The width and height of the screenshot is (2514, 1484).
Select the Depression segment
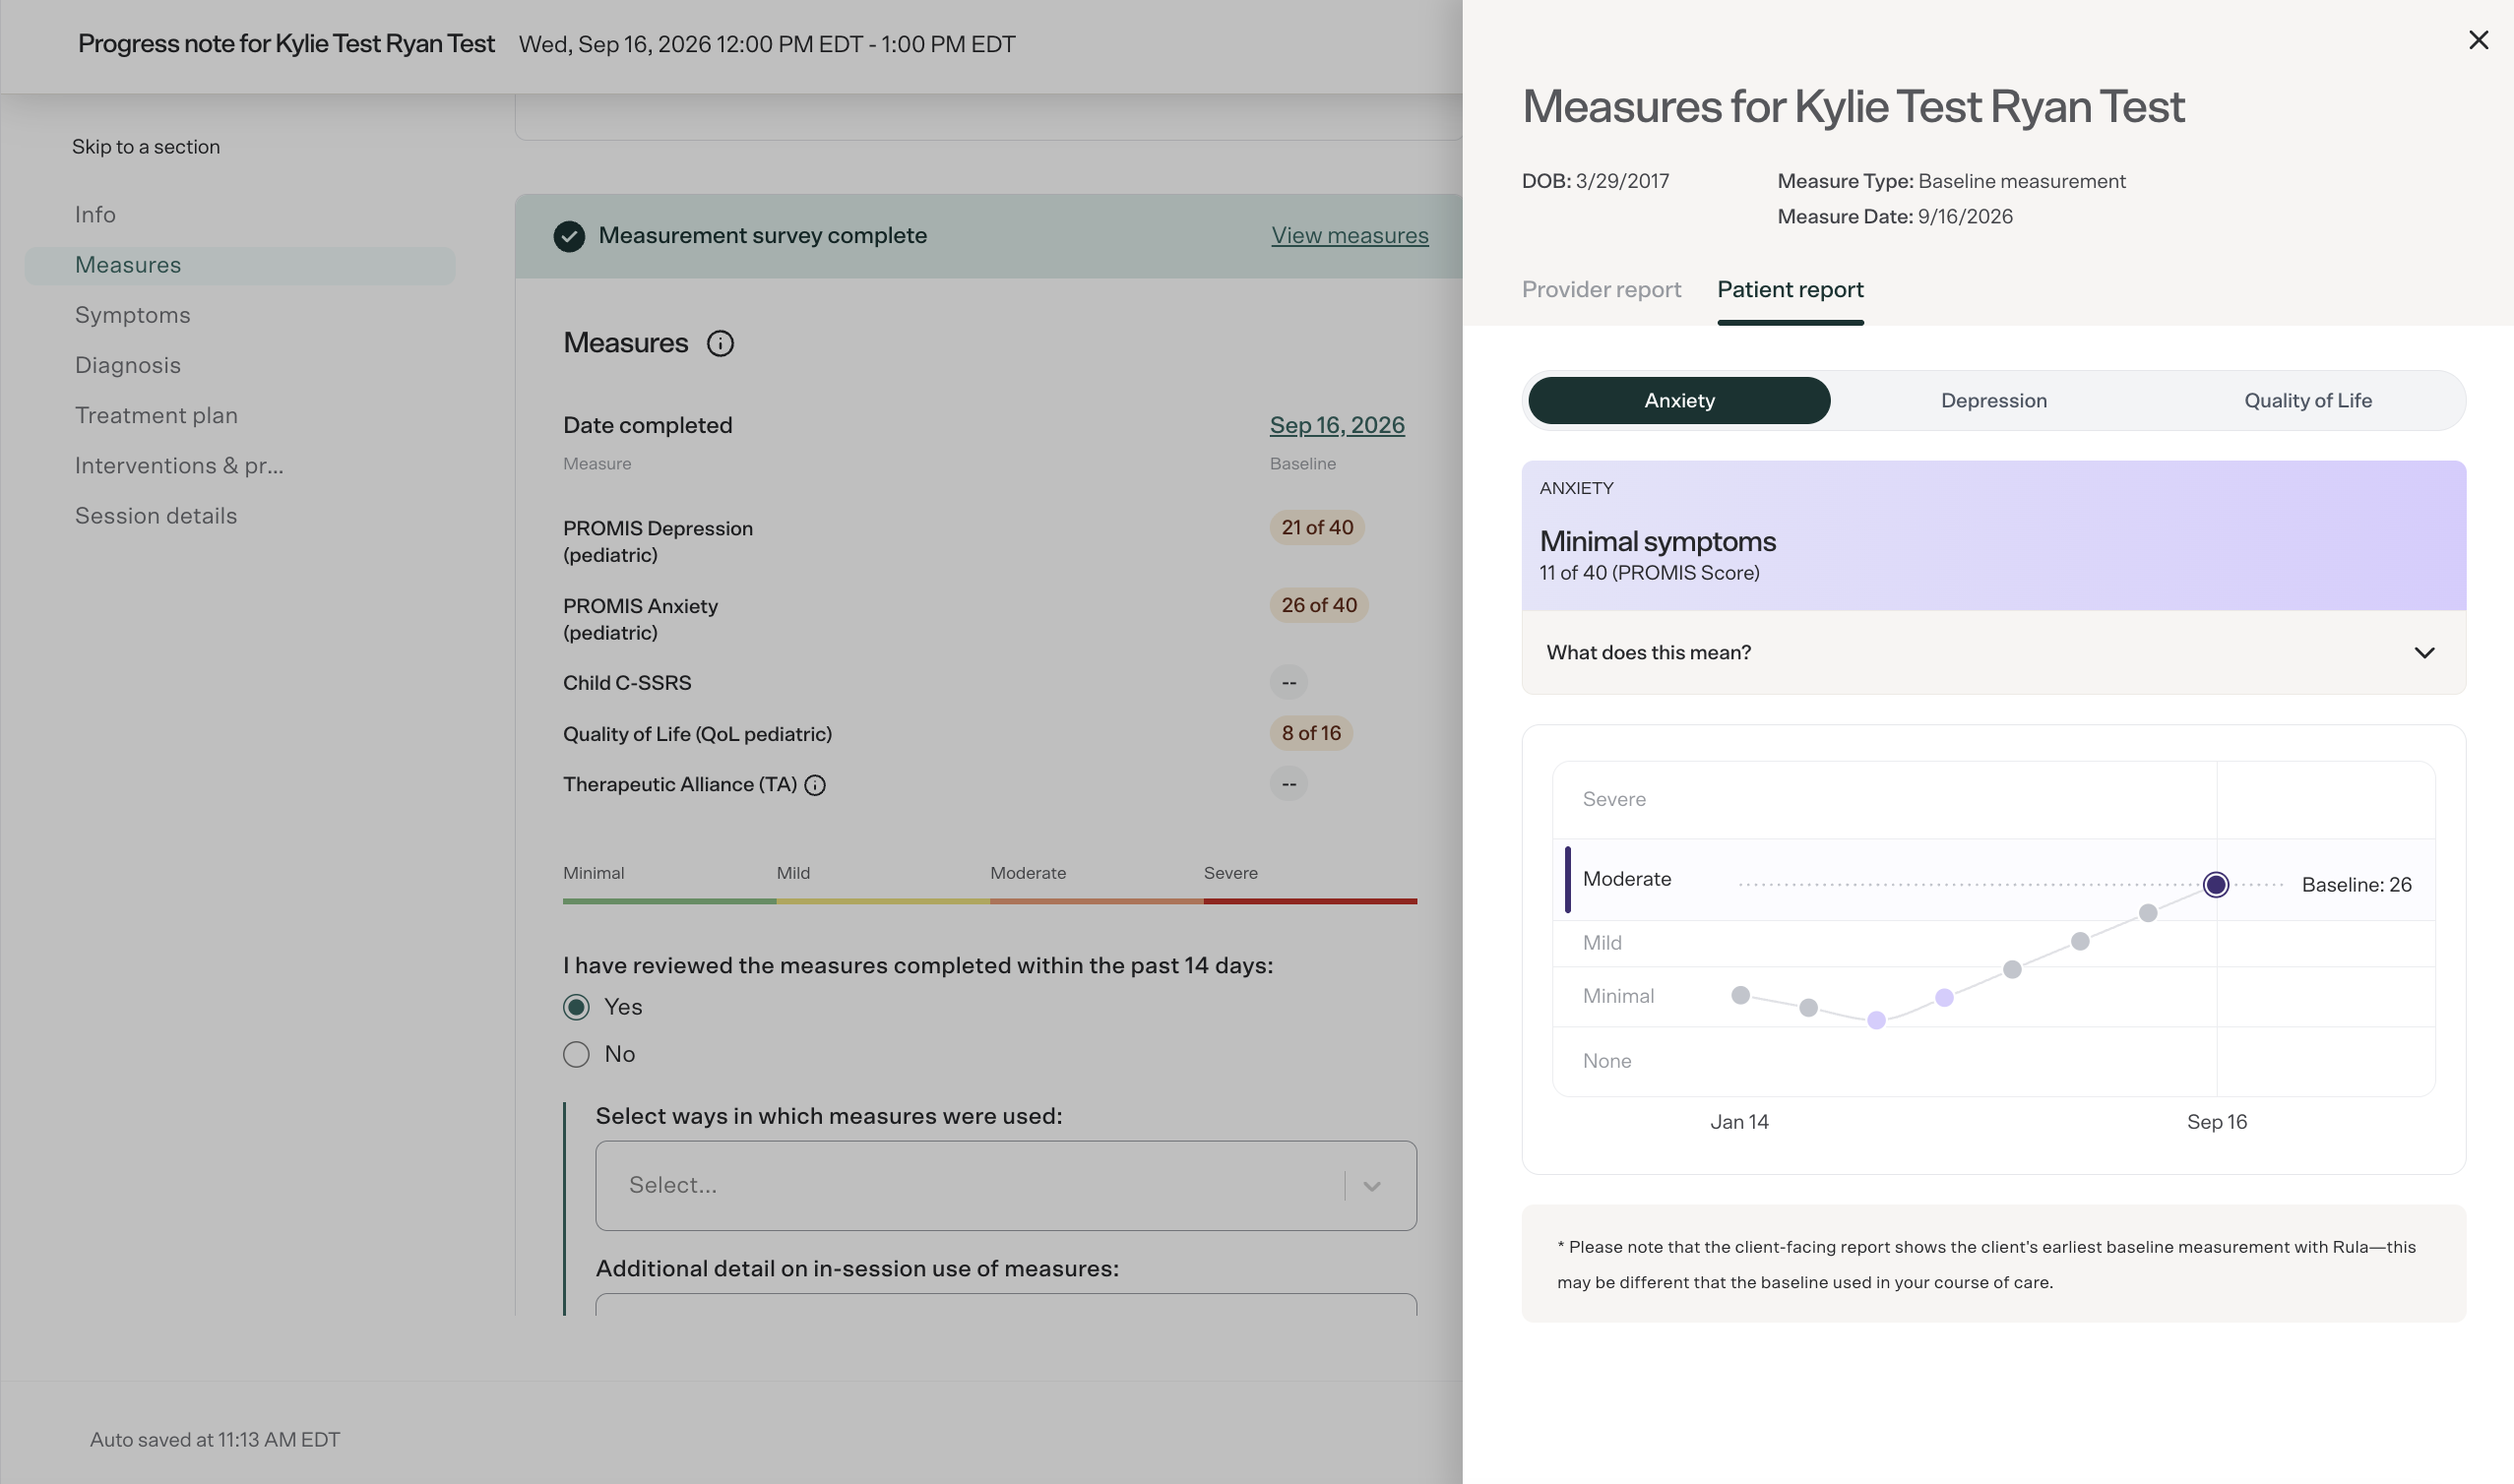[x=1993, y=400]
